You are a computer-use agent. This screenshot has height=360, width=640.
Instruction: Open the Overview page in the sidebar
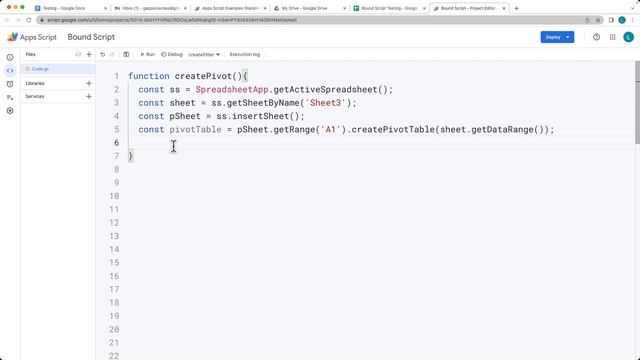pos(10,58)
